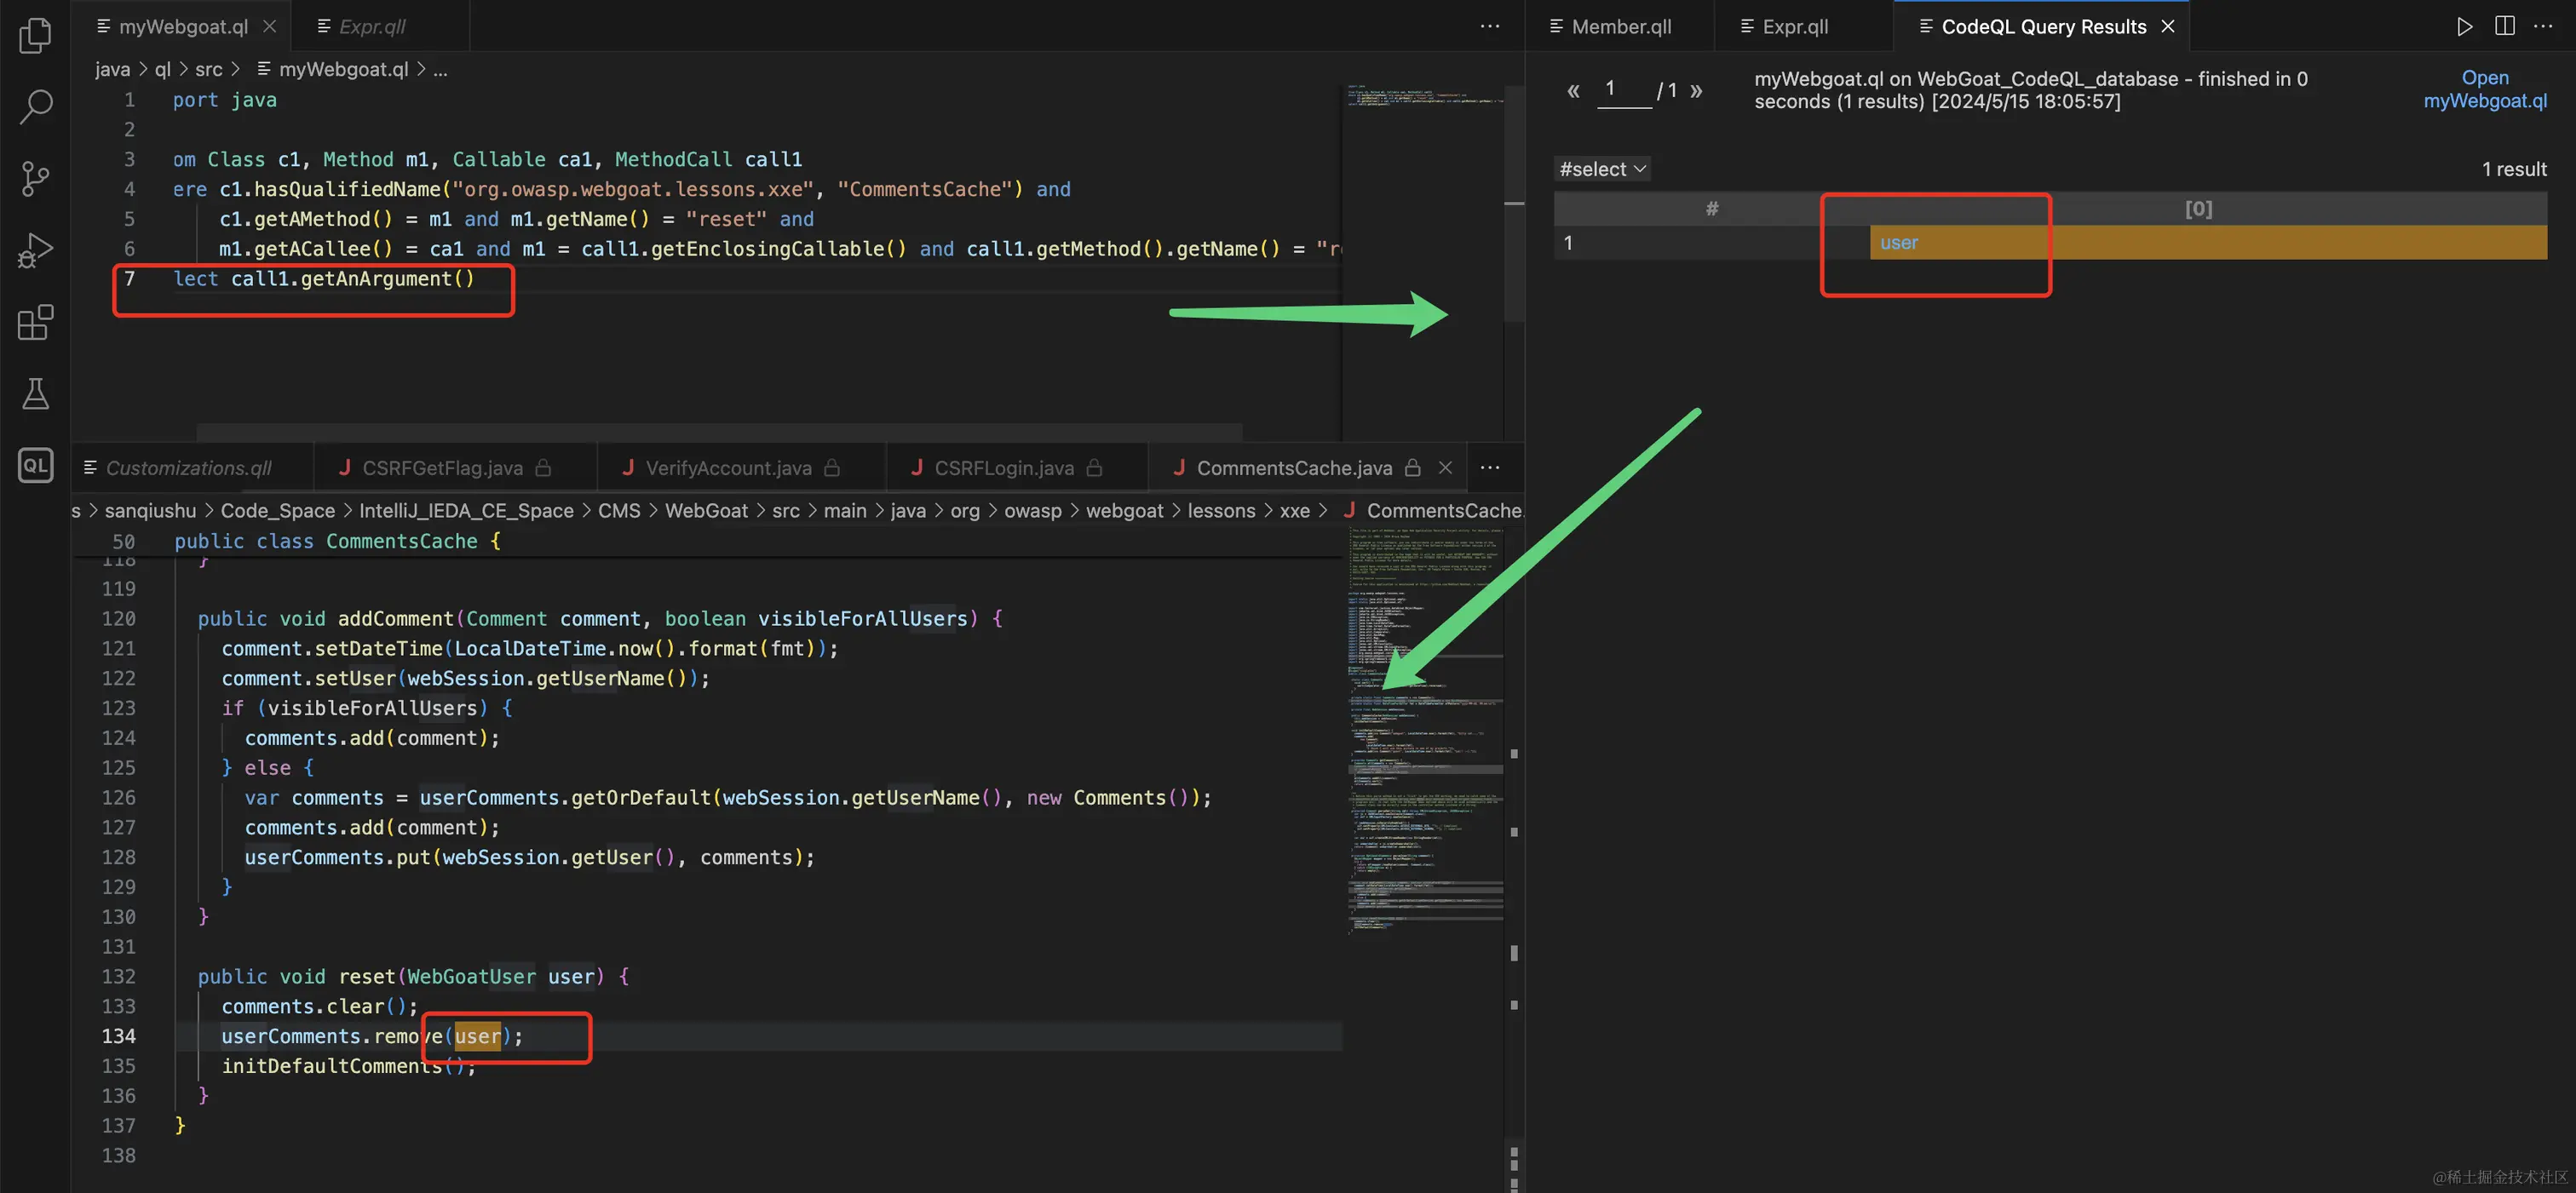Click initDefaultComments call on line 135
This screenshot has height=1193, width=2576.
click(x=332, y=1067)
